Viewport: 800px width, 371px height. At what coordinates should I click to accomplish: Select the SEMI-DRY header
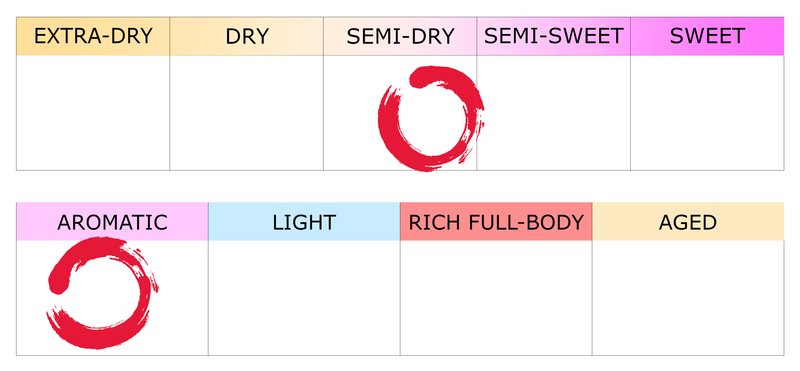tap(400, 36)
